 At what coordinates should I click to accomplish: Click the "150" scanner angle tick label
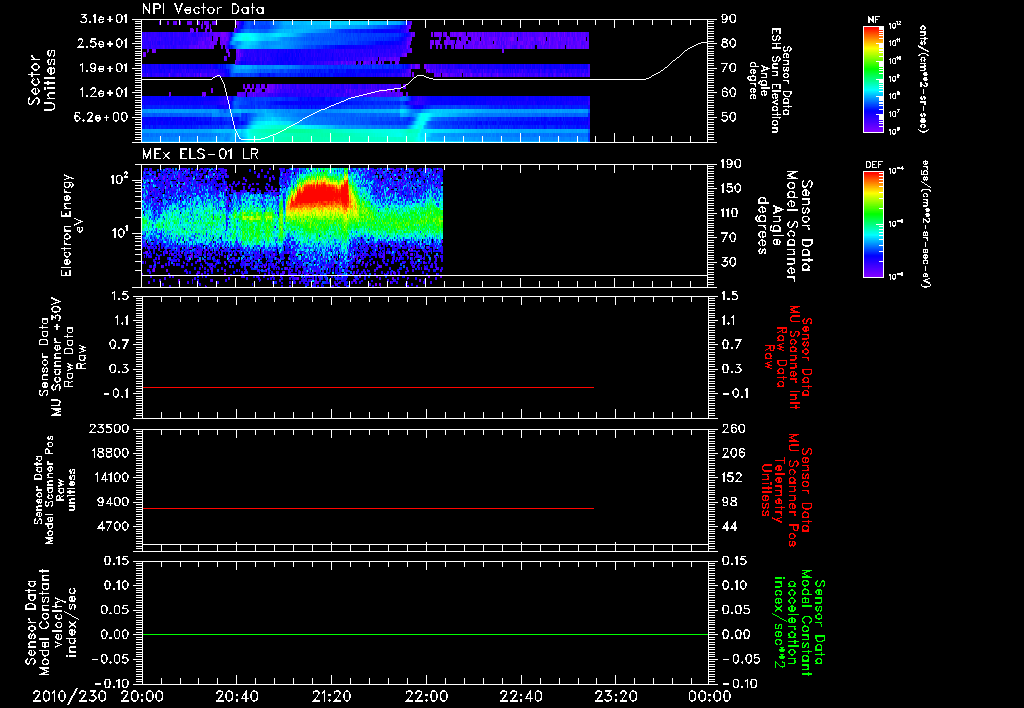[731, 189]
